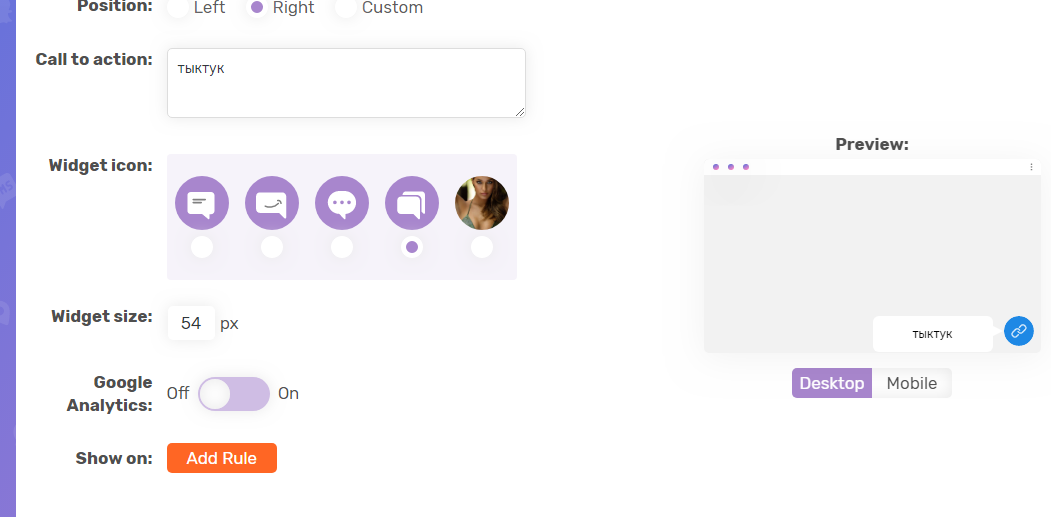Select radio under the photo avatar
The image size is (1051, 517).
[482, 247]
